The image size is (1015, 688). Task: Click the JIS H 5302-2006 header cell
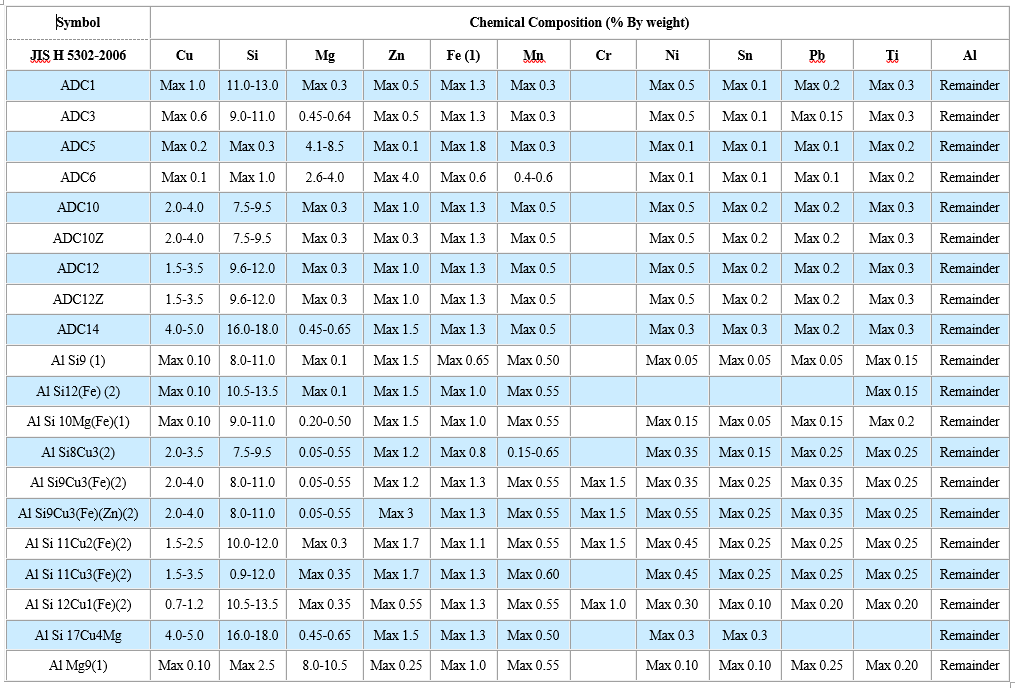78,55
